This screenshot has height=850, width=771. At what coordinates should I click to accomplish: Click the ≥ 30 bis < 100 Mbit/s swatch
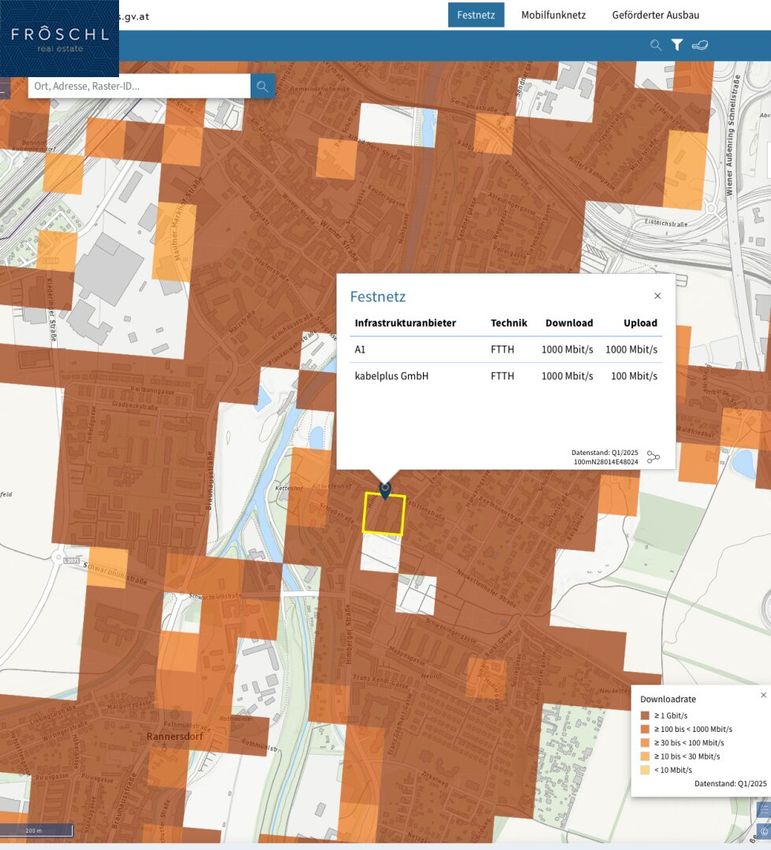pyautogui.click(x=645, y=743)
